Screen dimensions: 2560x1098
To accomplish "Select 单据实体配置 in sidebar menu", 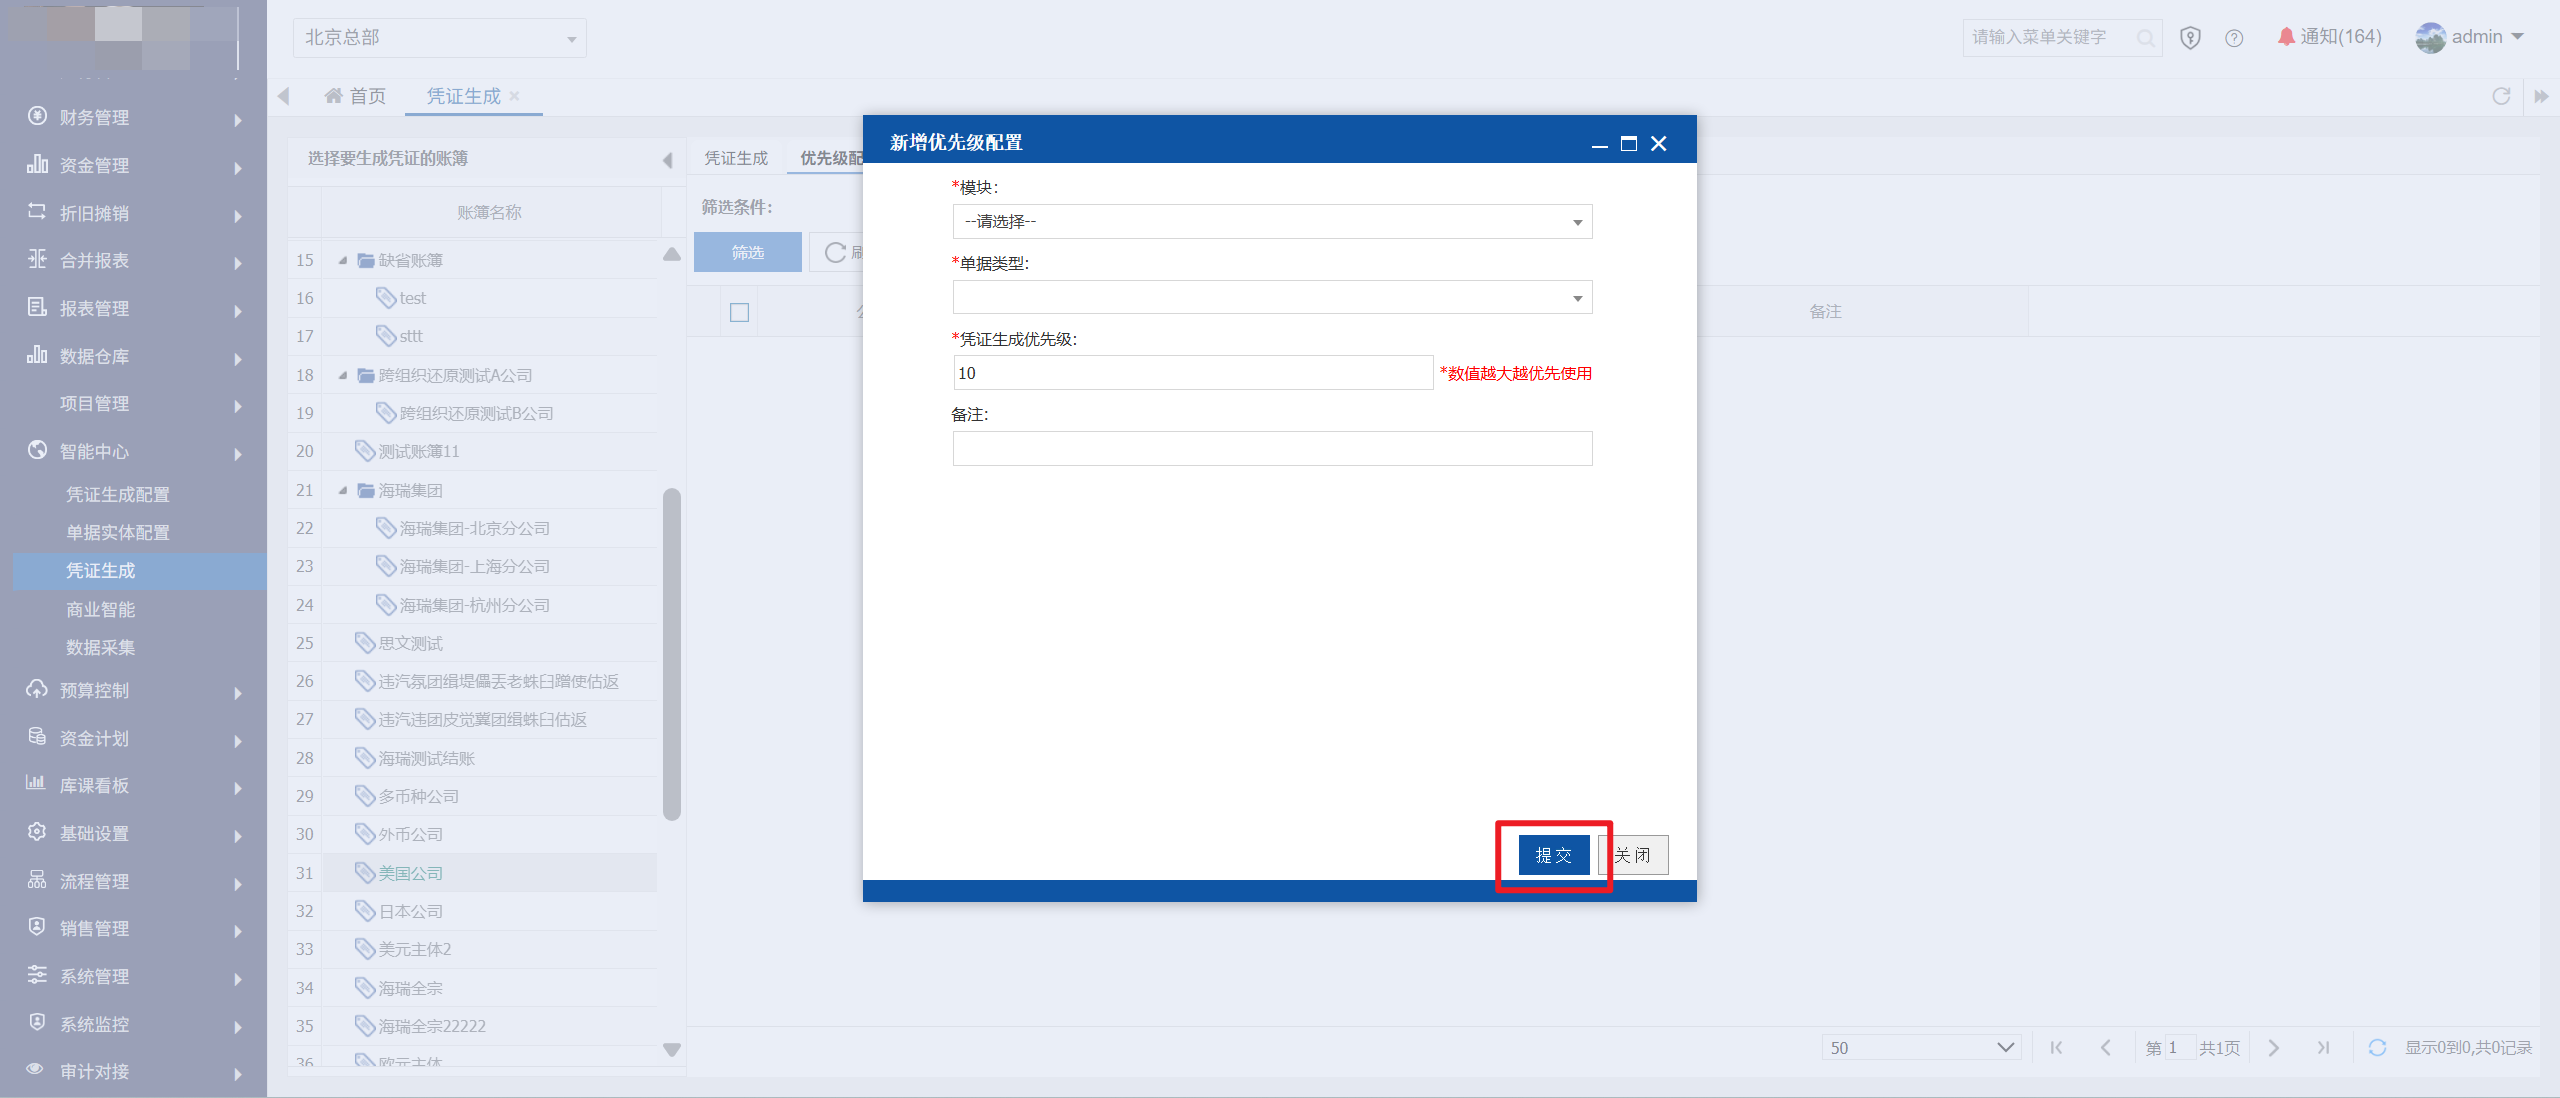I will 118,532.
